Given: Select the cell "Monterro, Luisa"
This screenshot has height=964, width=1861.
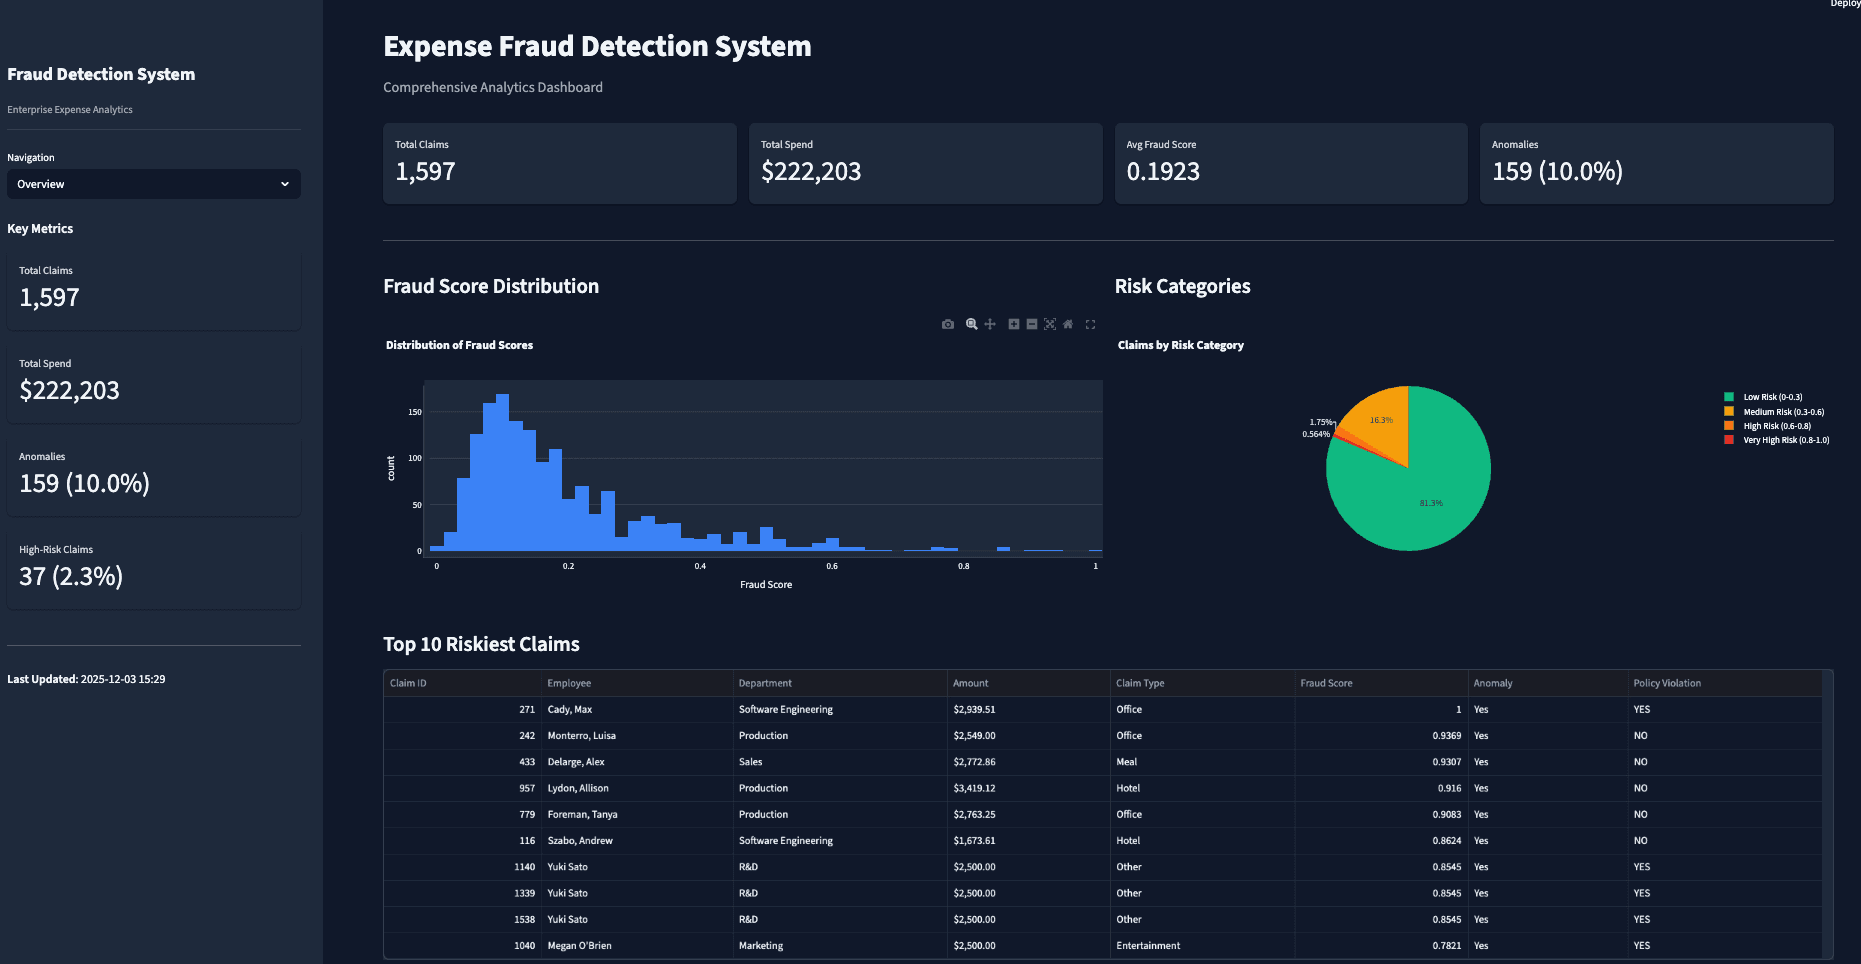Looking at the screenshot, I should tap(637, 735).
